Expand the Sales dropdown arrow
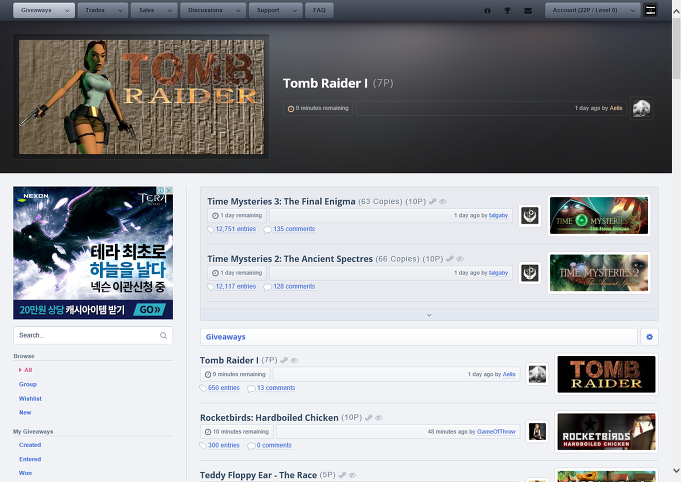Screen dimensions: 681x482 click(x=170, y=10)
